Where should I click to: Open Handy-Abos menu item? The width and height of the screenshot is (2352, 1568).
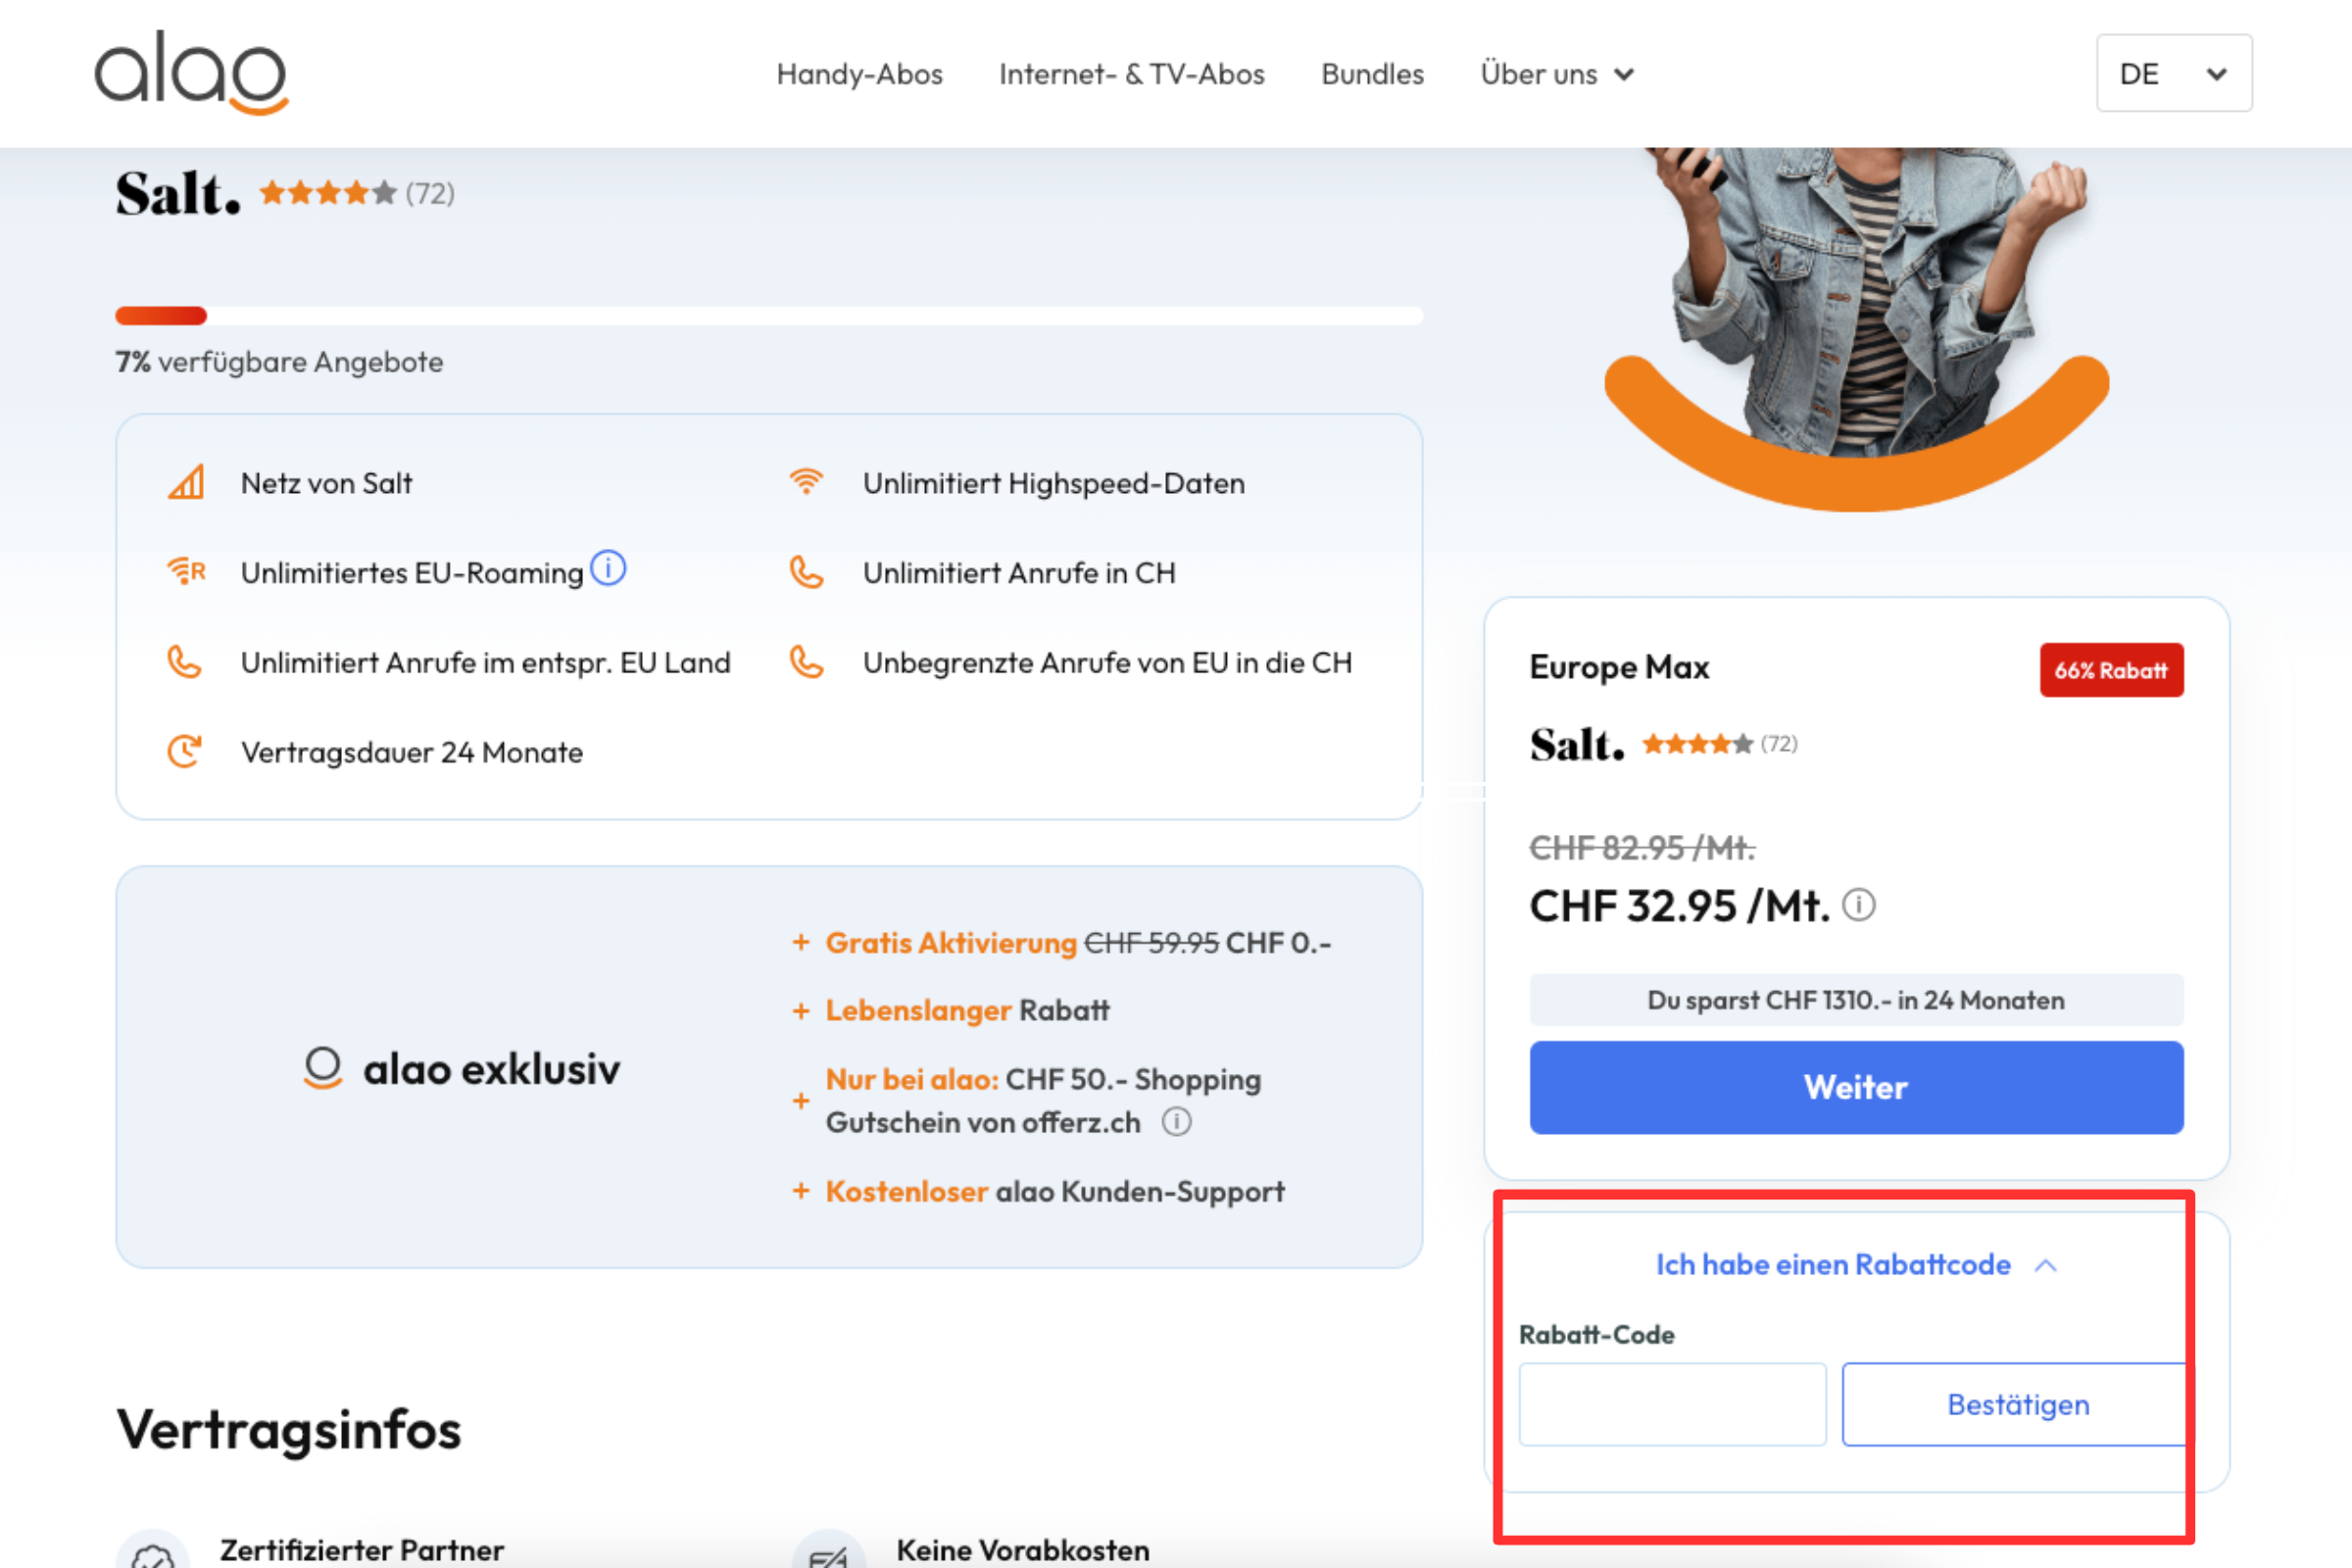[x=859, y=74]
